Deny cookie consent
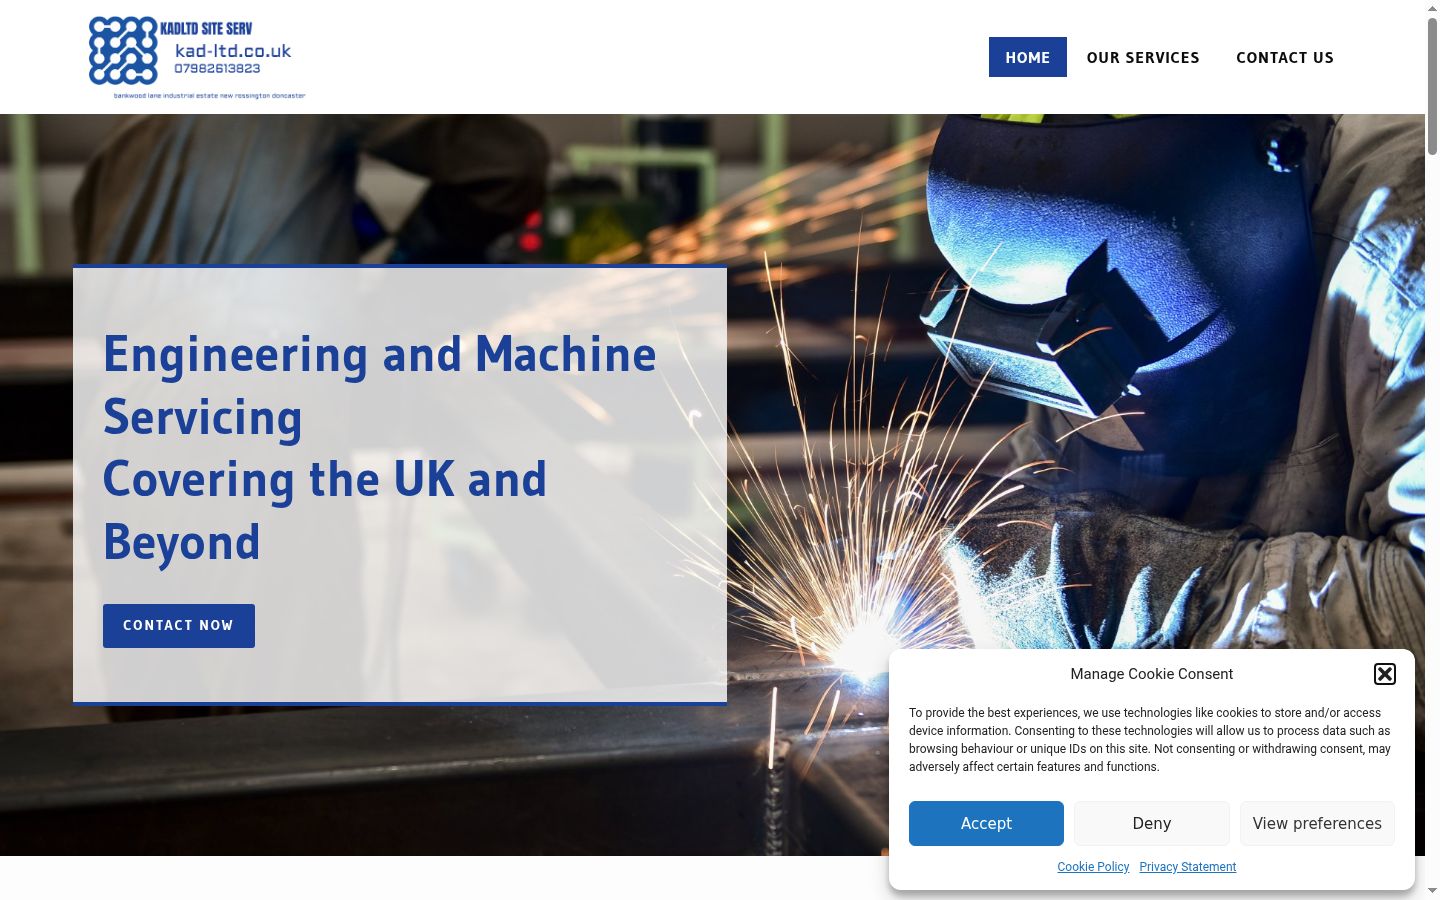 [1152, 823]
